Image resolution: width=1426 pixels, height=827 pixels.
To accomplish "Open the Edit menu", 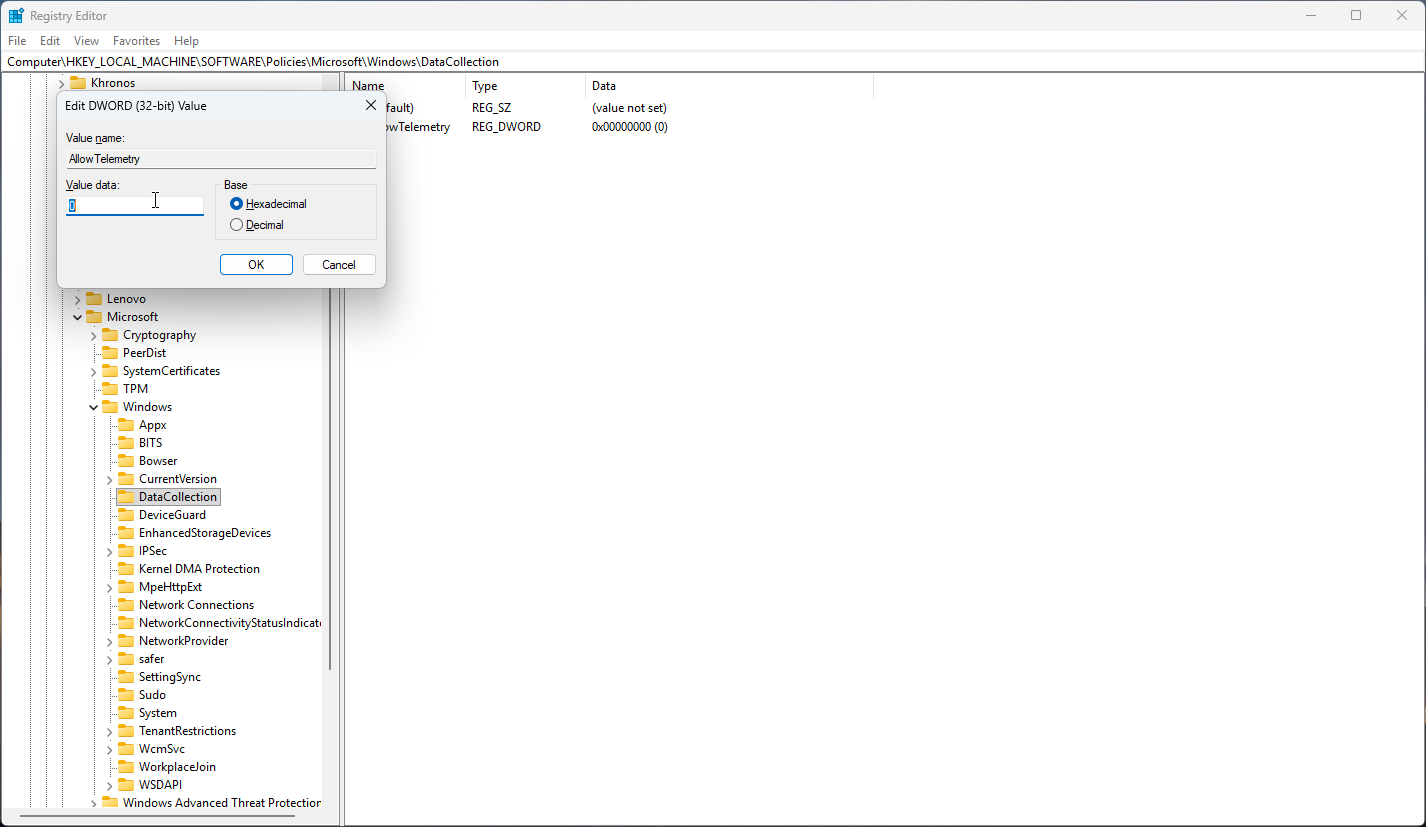I will (x=50, y=41).
